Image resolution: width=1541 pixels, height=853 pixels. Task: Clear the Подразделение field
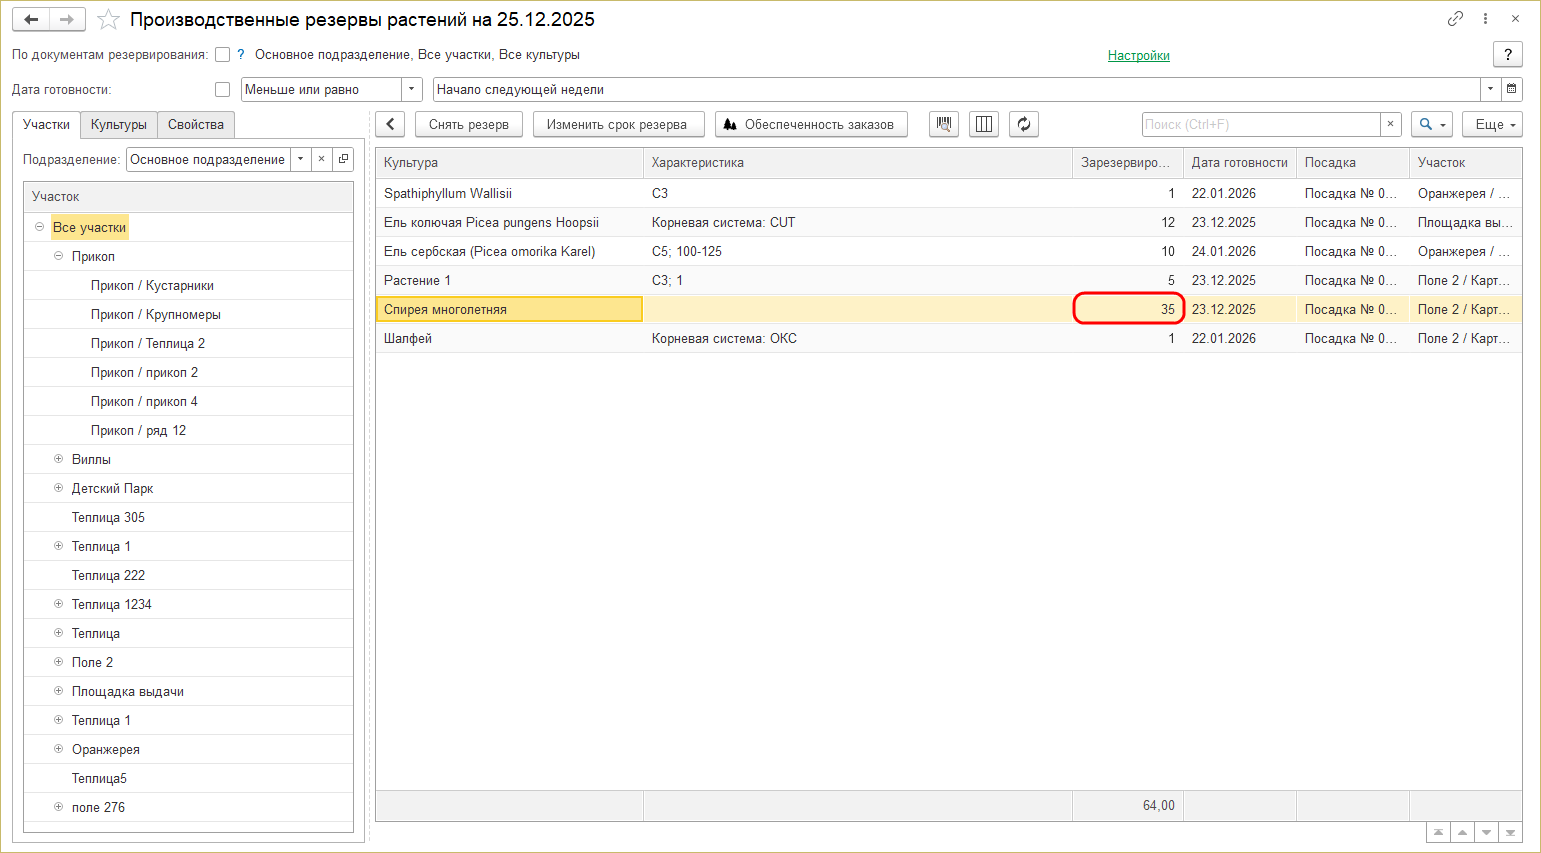[x=321, y=159]
